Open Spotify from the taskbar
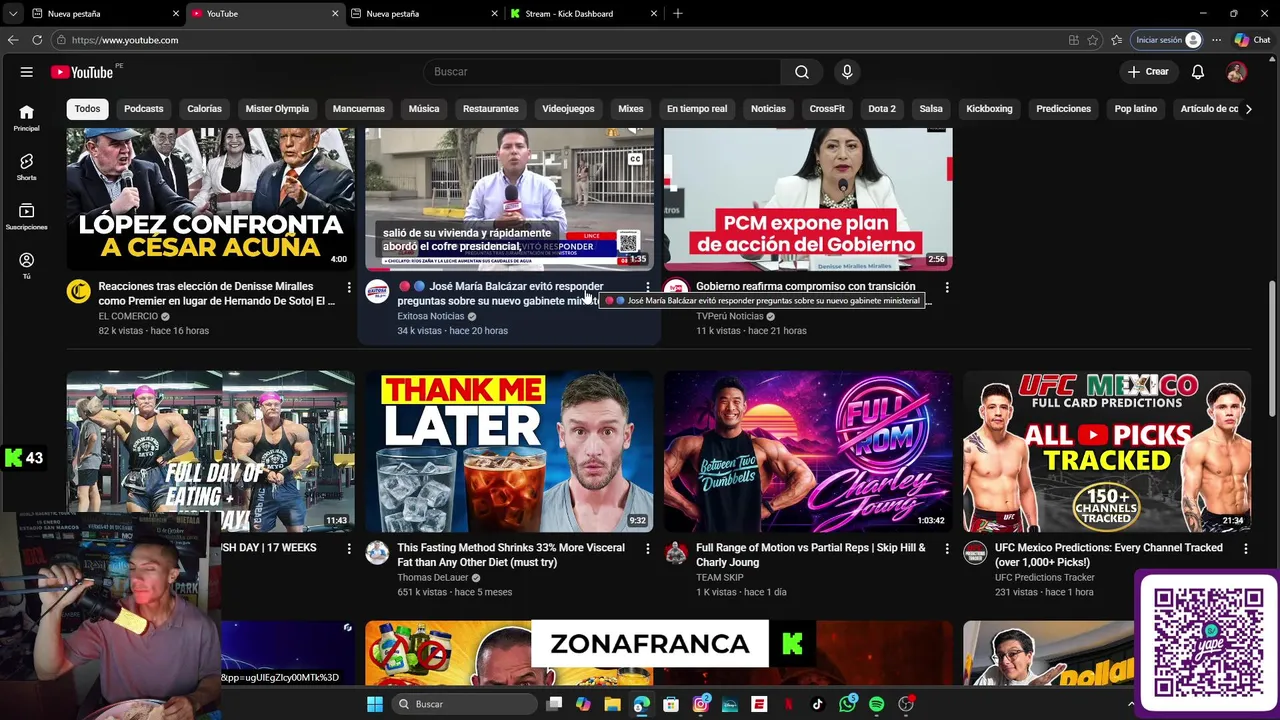1280x720 pixels. tap(877, 704)
